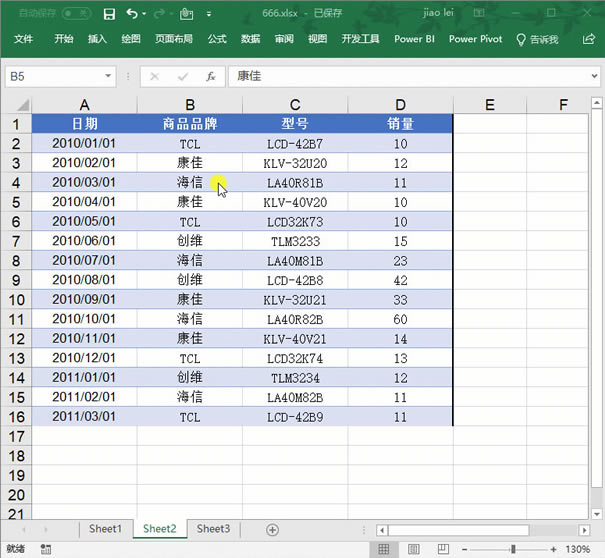
Task: Click the confirm checkmark formula button
Action: [x=183, y=76]
